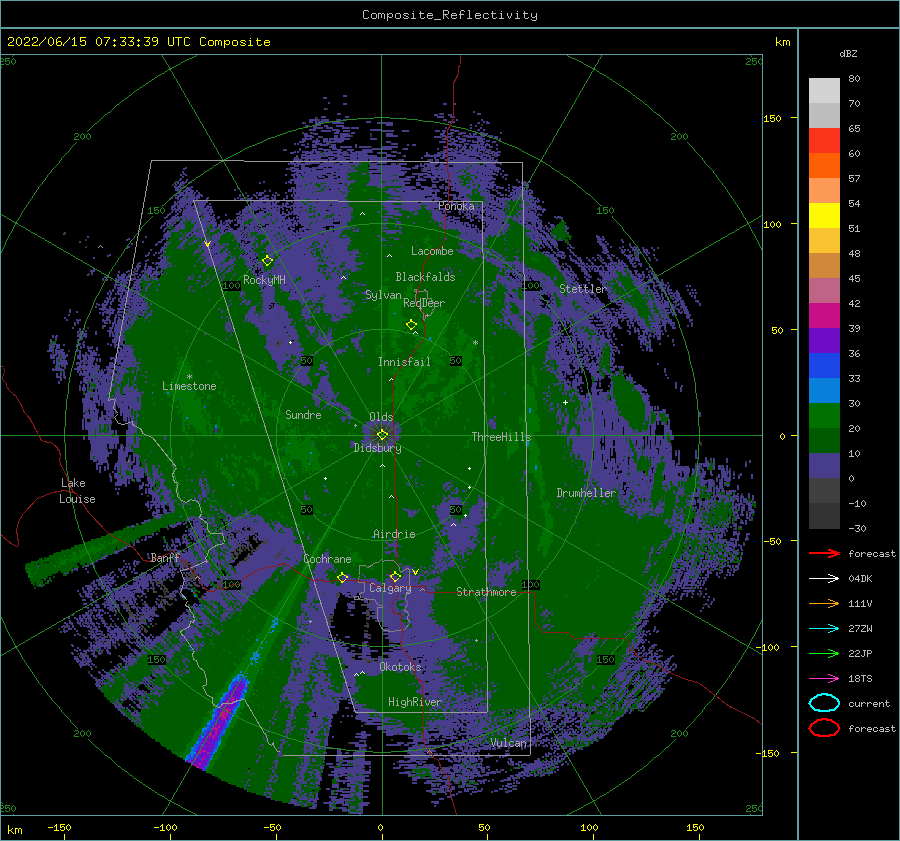Click the bright green 30 dBZ swatch
This screenshot has width=900, height=841.
[x=824, y=415]
